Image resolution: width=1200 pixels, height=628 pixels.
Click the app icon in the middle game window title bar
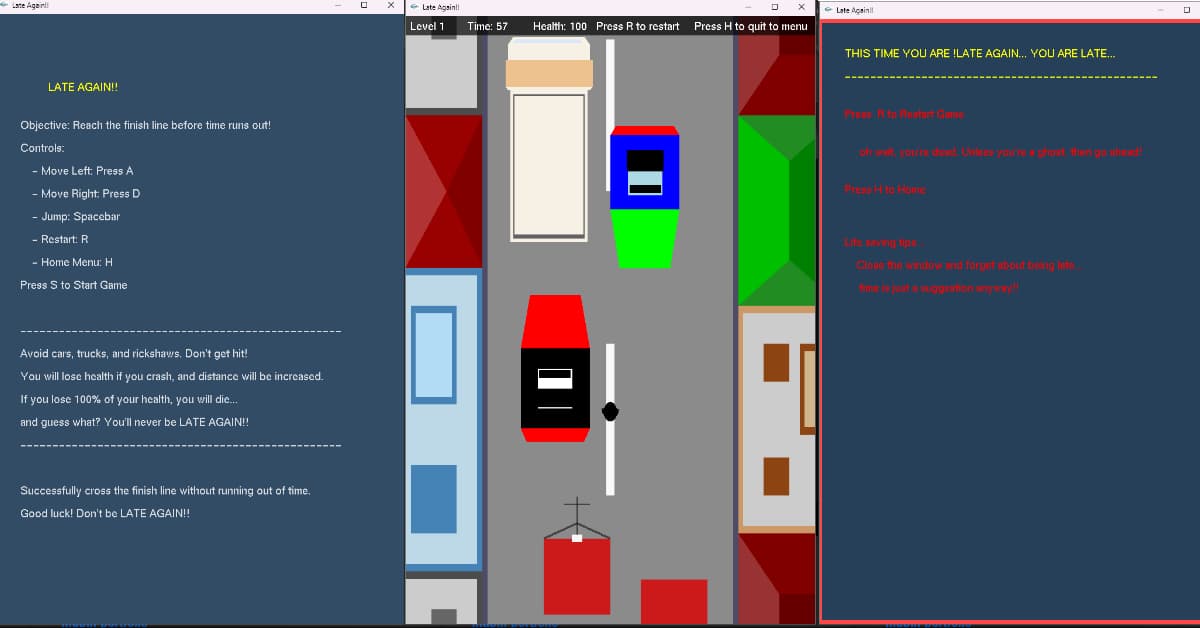point(413,7)
